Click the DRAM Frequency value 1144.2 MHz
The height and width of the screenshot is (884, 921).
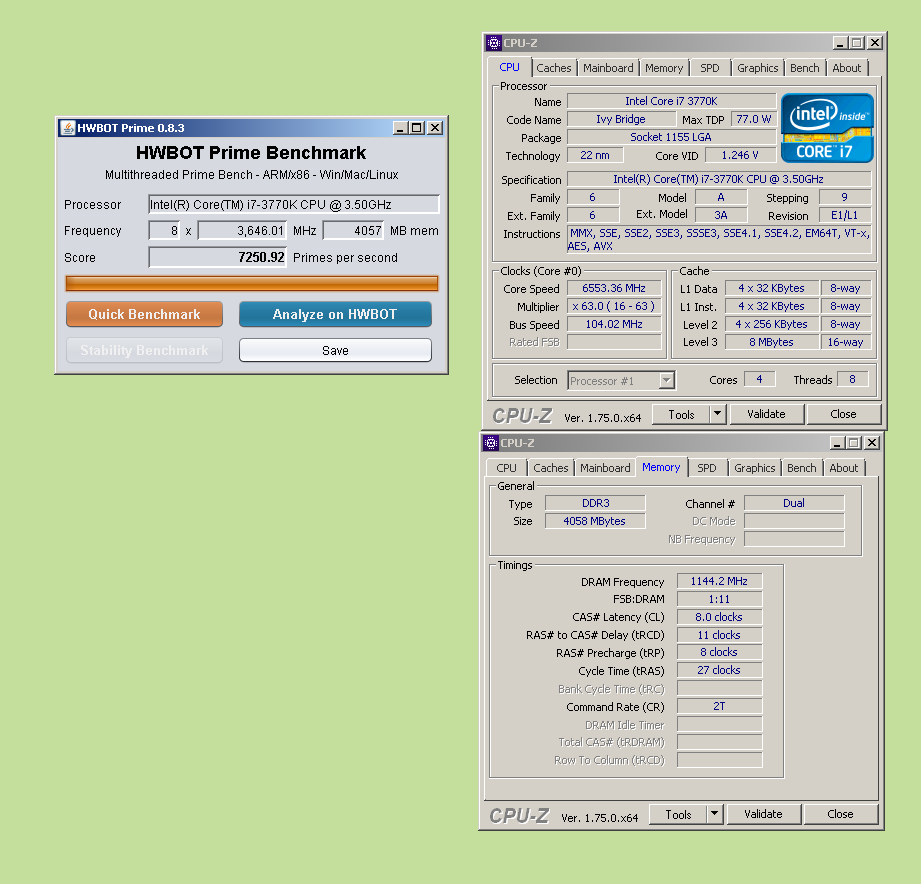[719, 581]
